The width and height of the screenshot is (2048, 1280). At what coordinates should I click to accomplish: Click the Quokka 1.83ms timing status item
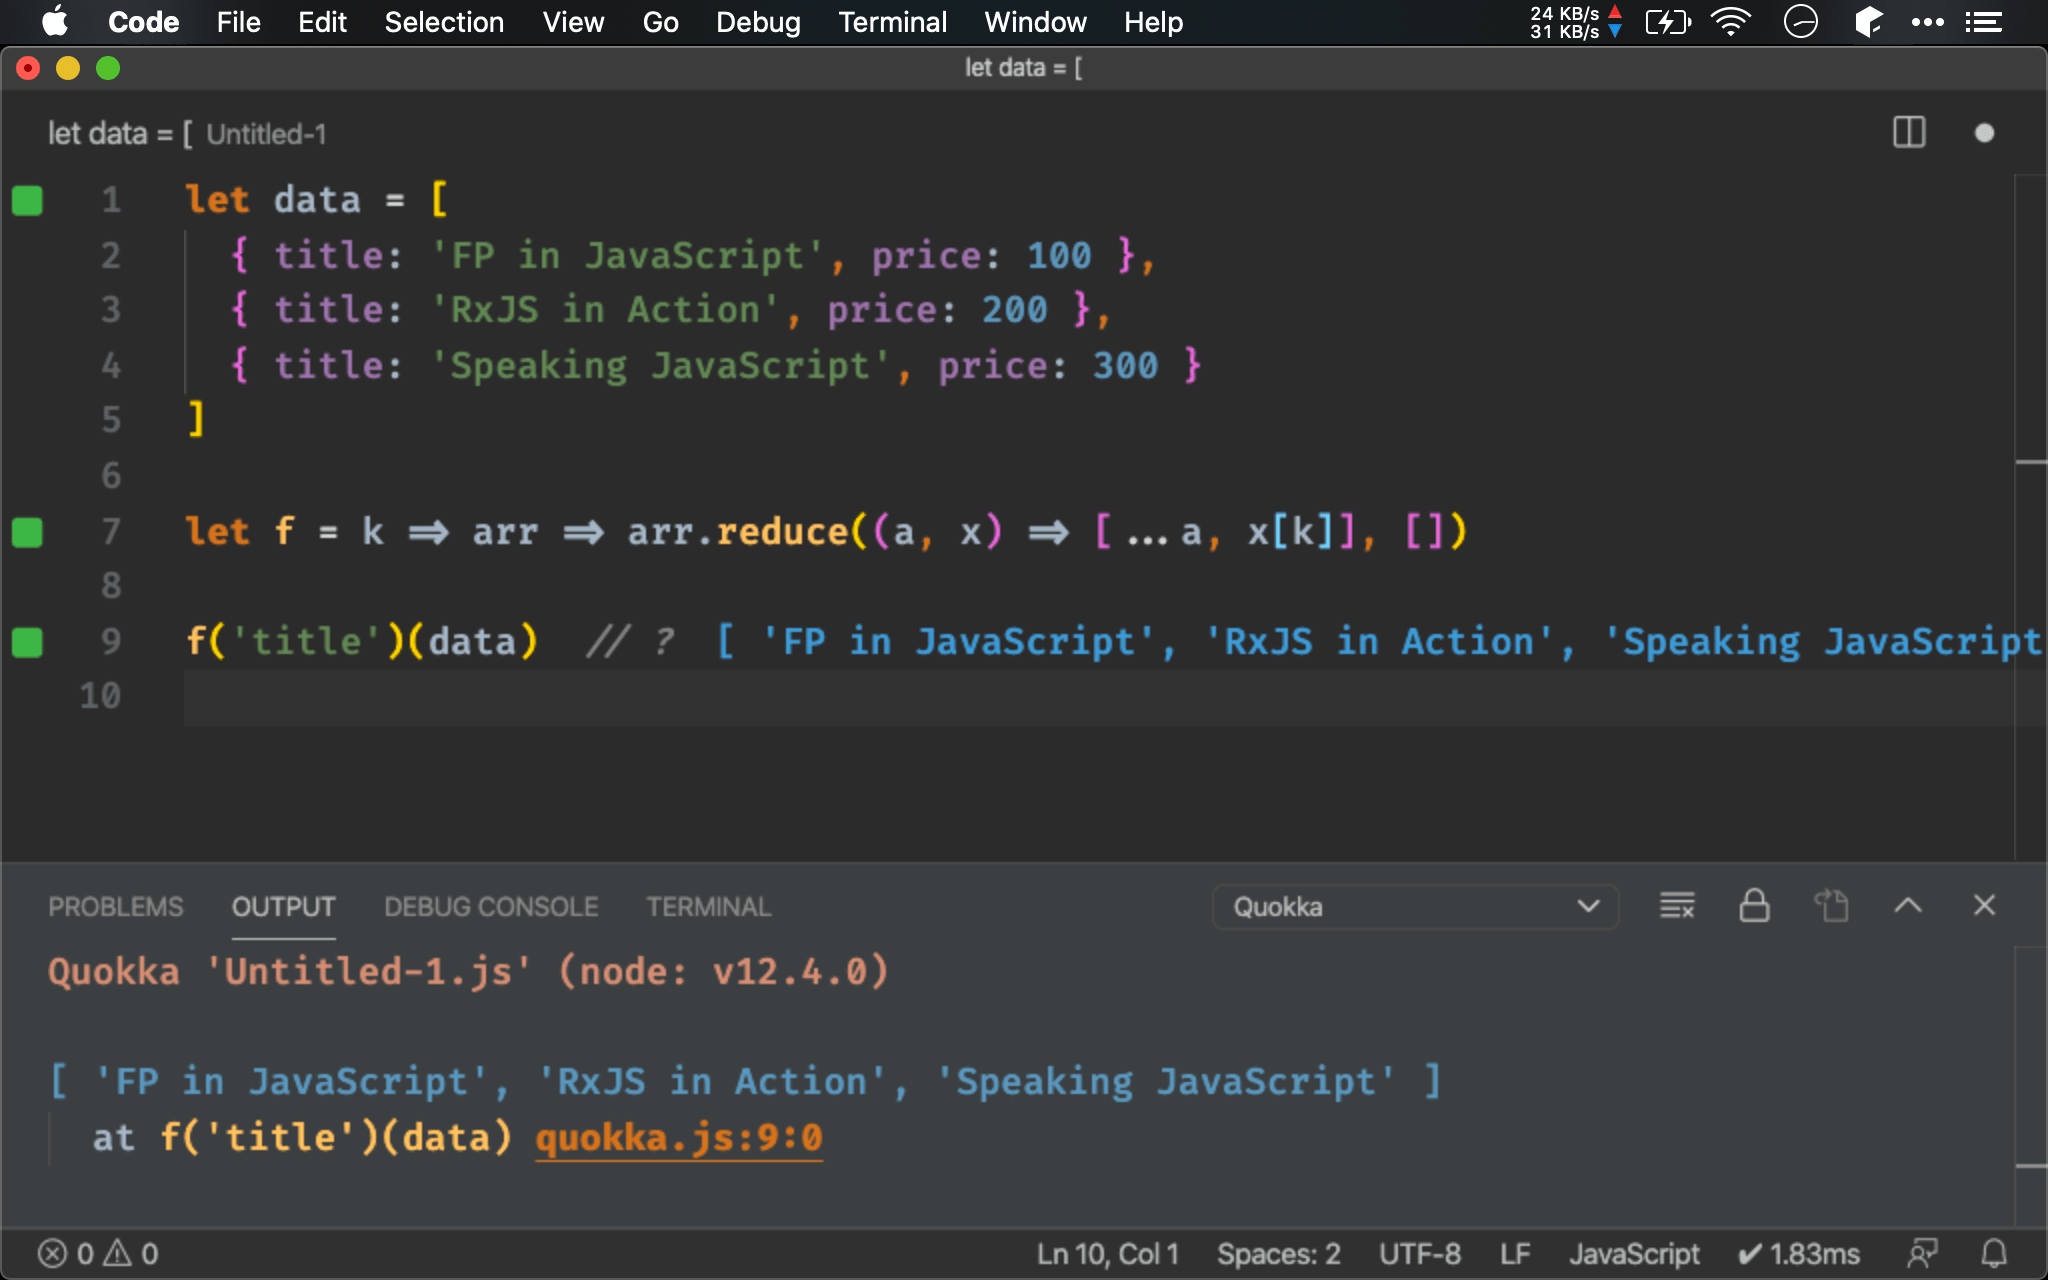(x=1799, y=1254)
